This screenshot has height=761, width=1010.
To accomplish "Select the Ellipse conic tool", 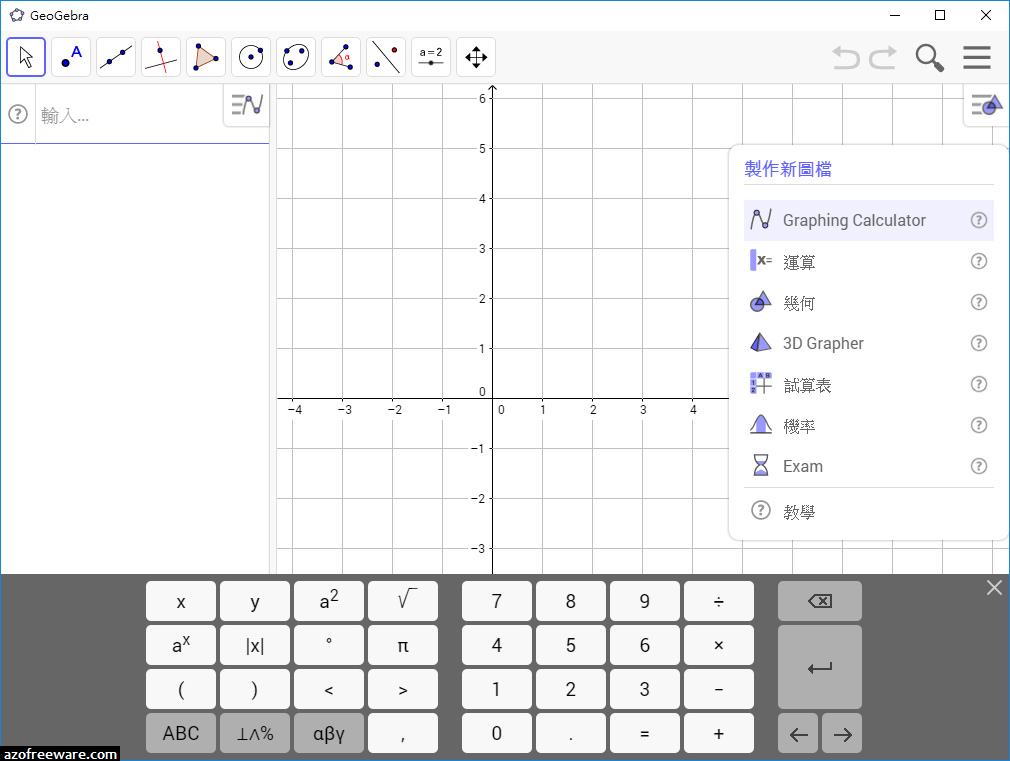I will point(296,57).
